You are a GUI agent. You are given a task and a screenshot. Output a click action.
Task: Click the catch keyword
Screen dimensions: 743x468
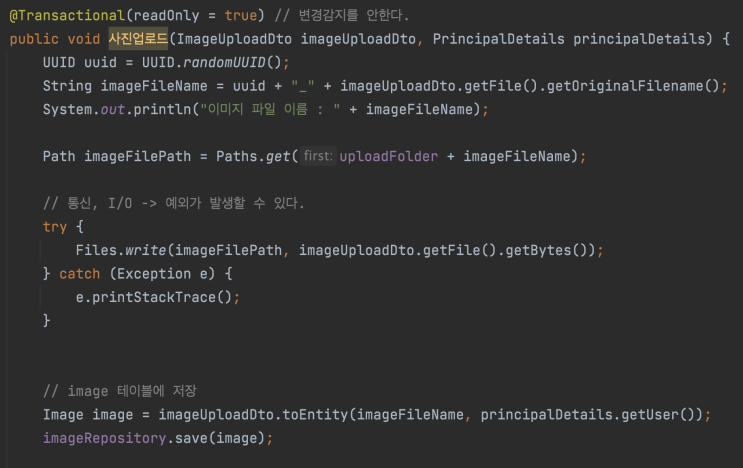point(80,274)
